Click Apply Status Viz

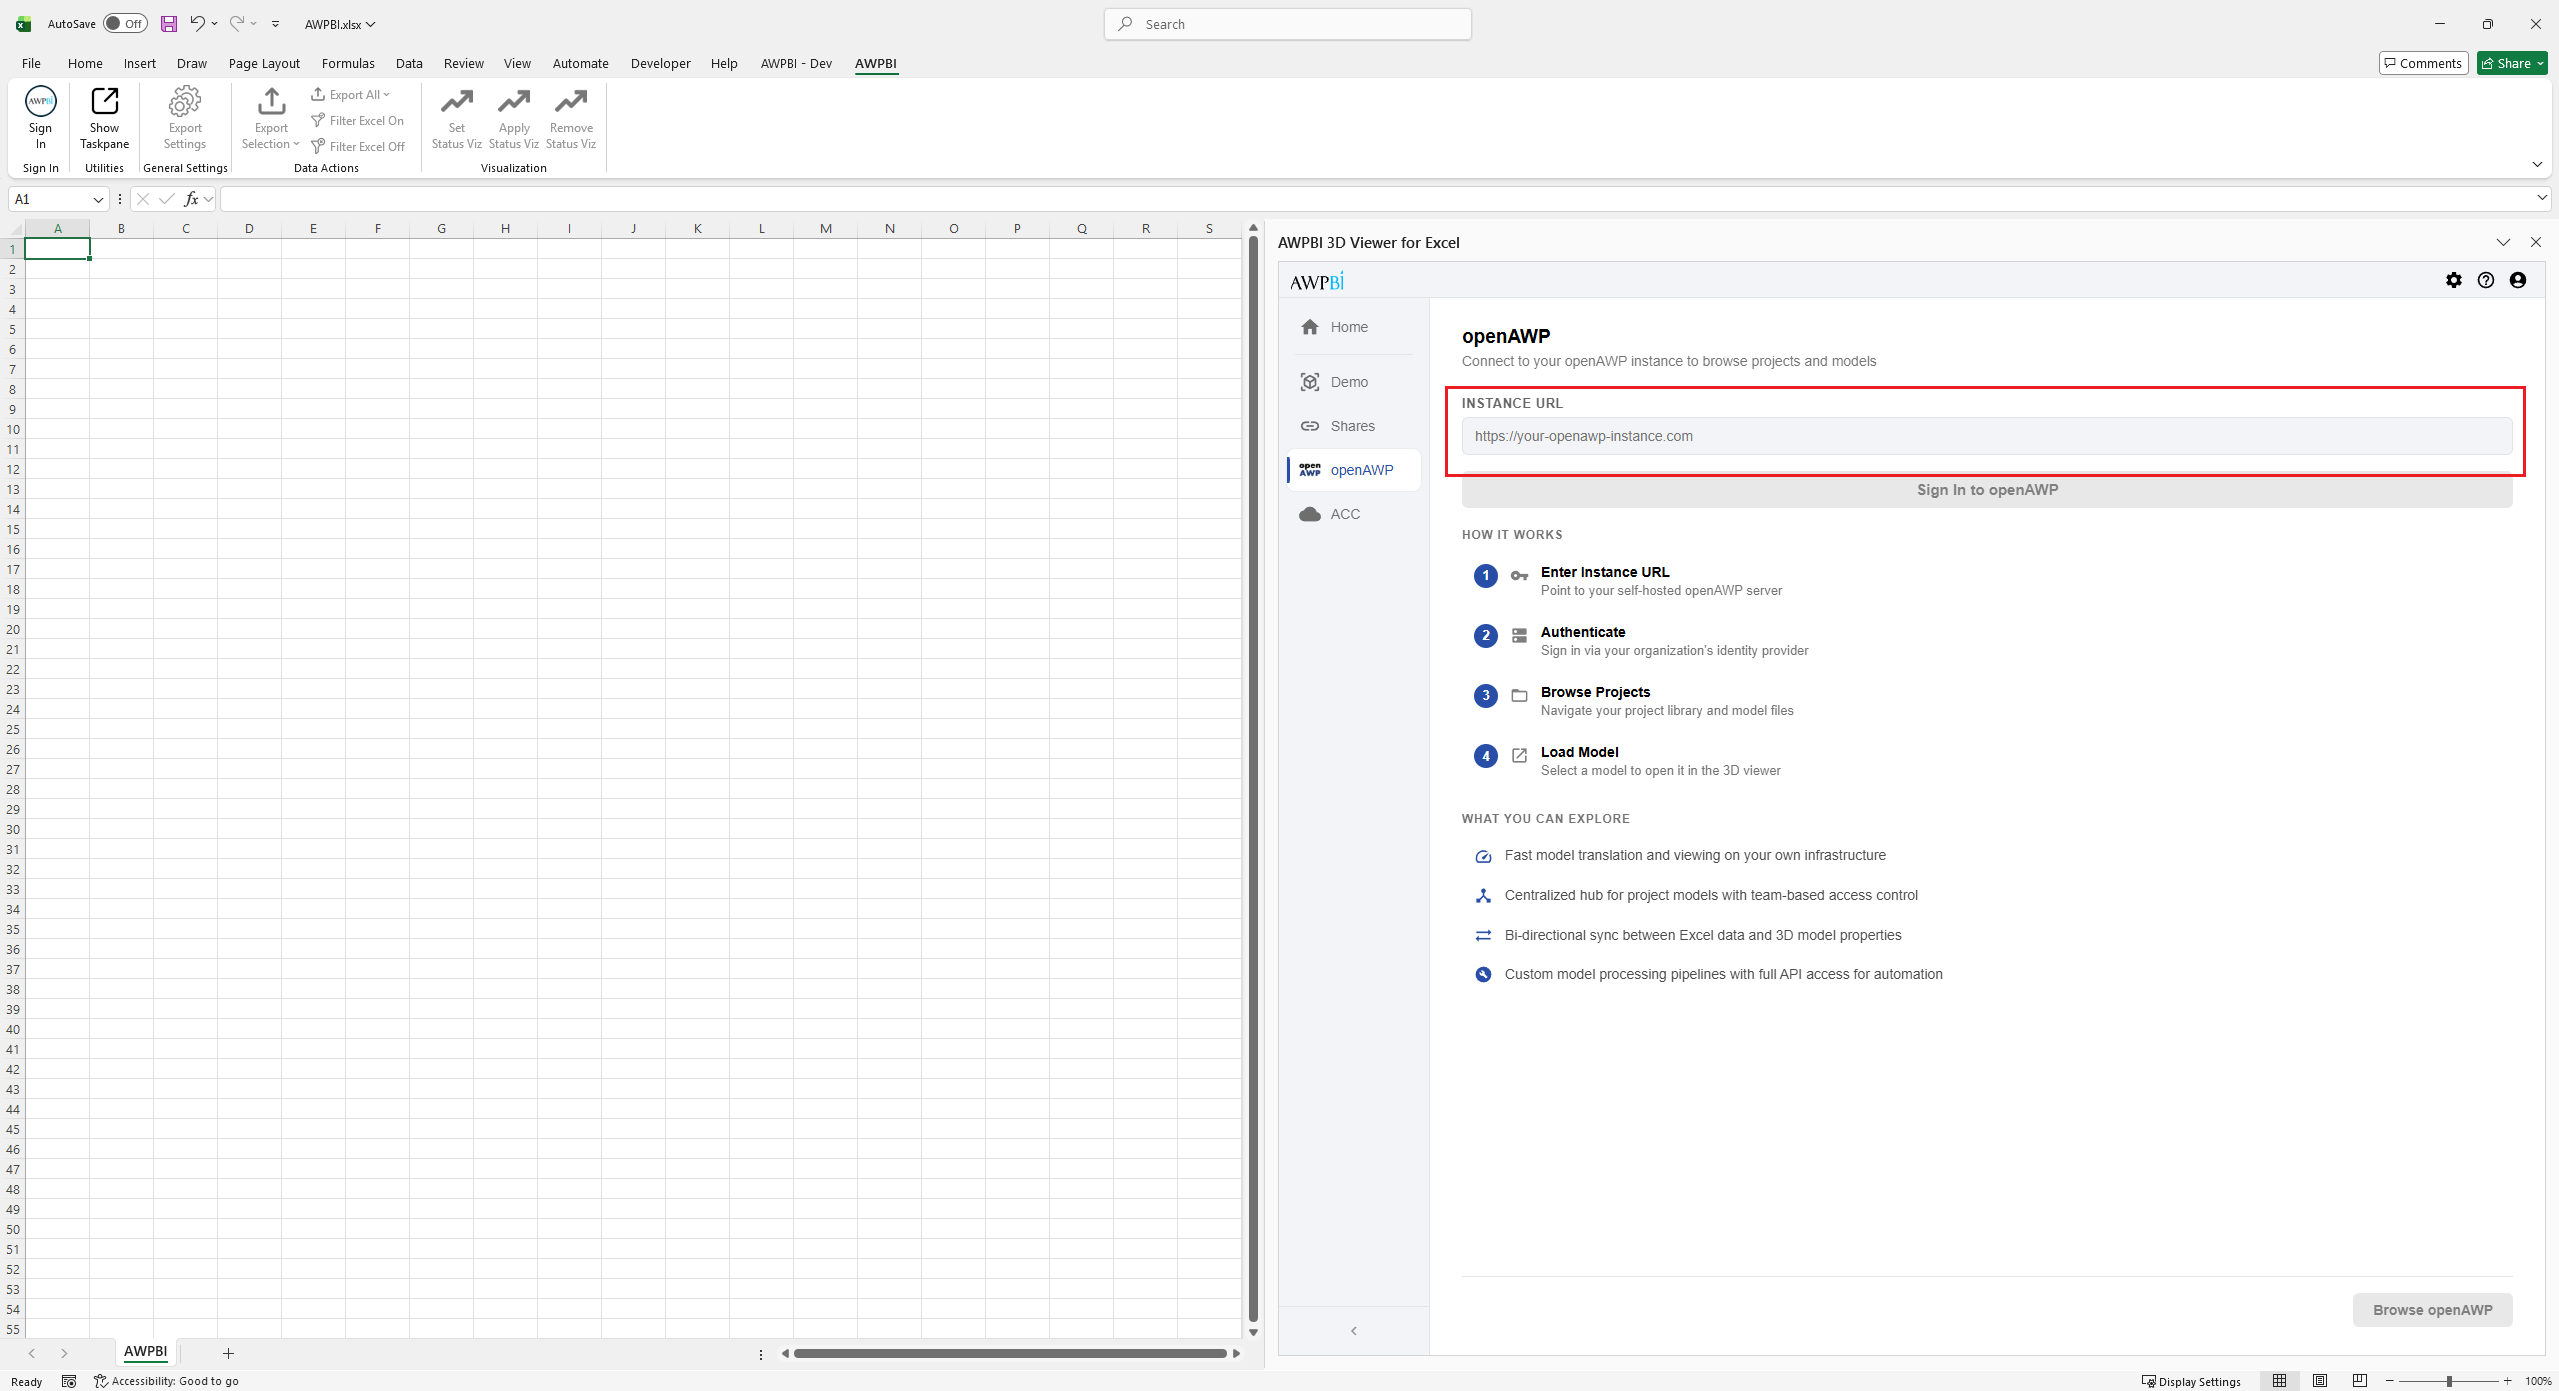coord(514,118)
